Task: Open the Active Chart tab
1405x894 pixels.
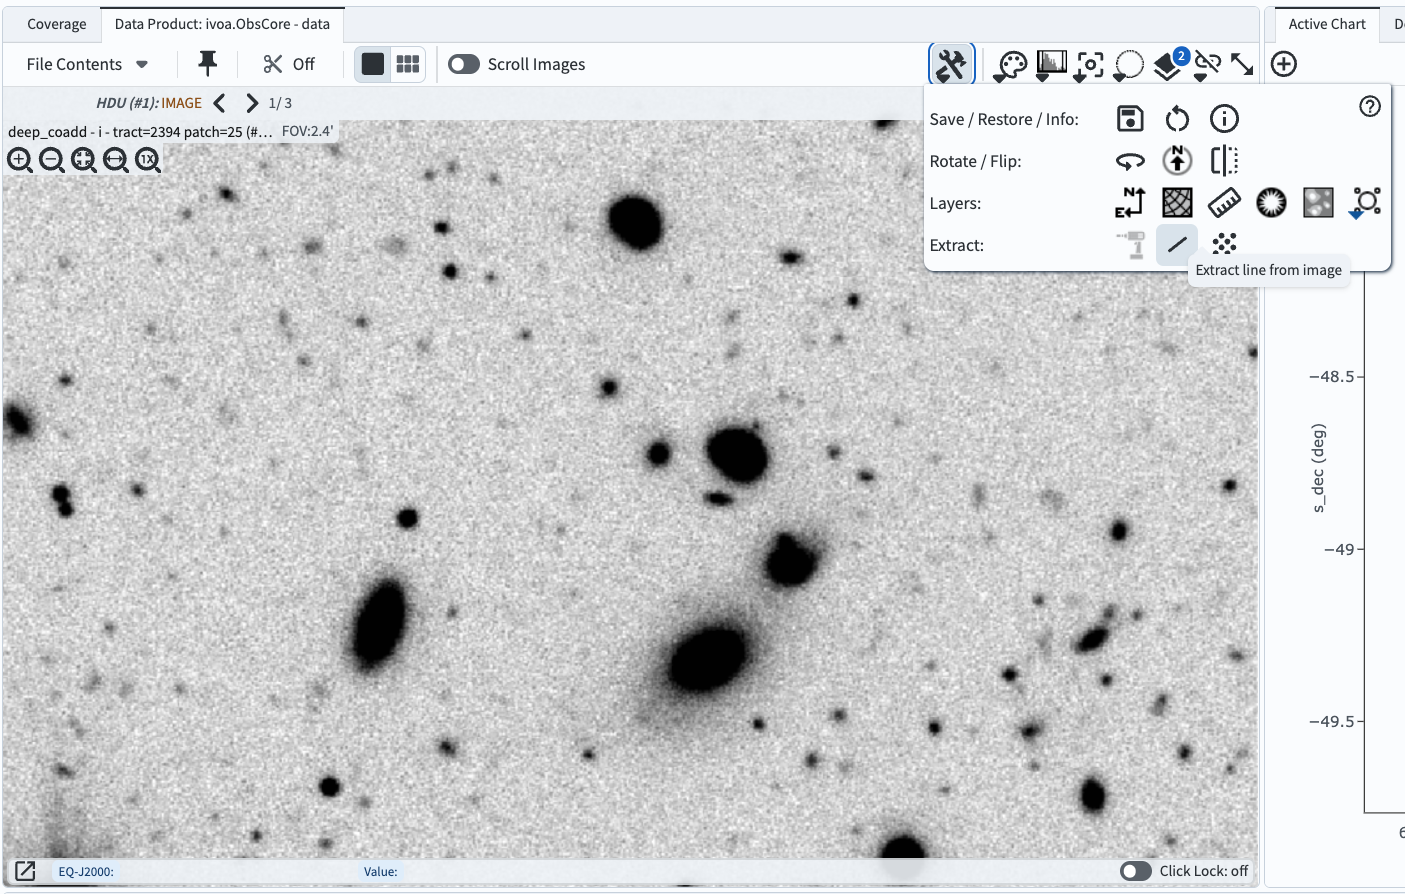Action: (x=1326, y=24)
